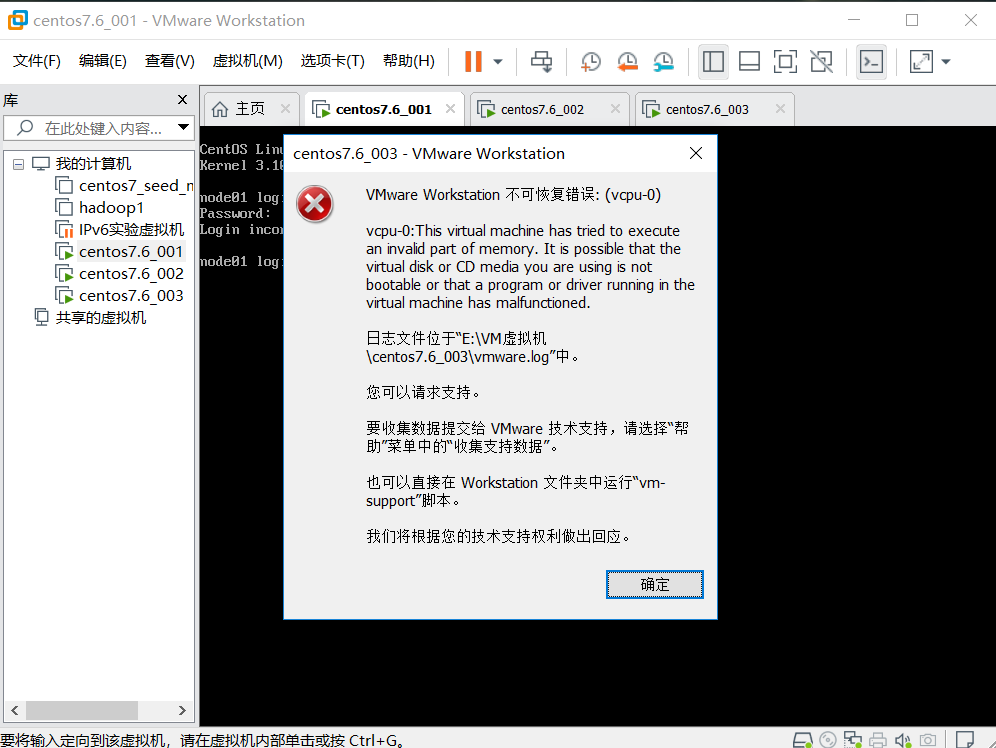Select IPv6实验虚拟机 in the library
The height and width of the screenshot is (748, 996).
[x=131, y=230]
